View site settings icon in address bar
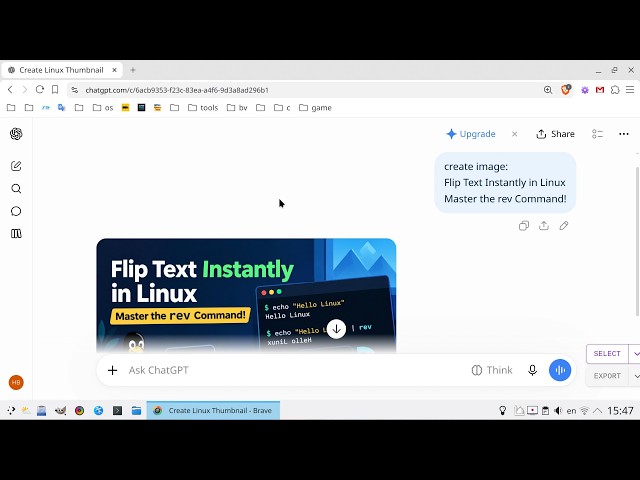The width and height of the screenshot is (640, 480). pos(75,90)
